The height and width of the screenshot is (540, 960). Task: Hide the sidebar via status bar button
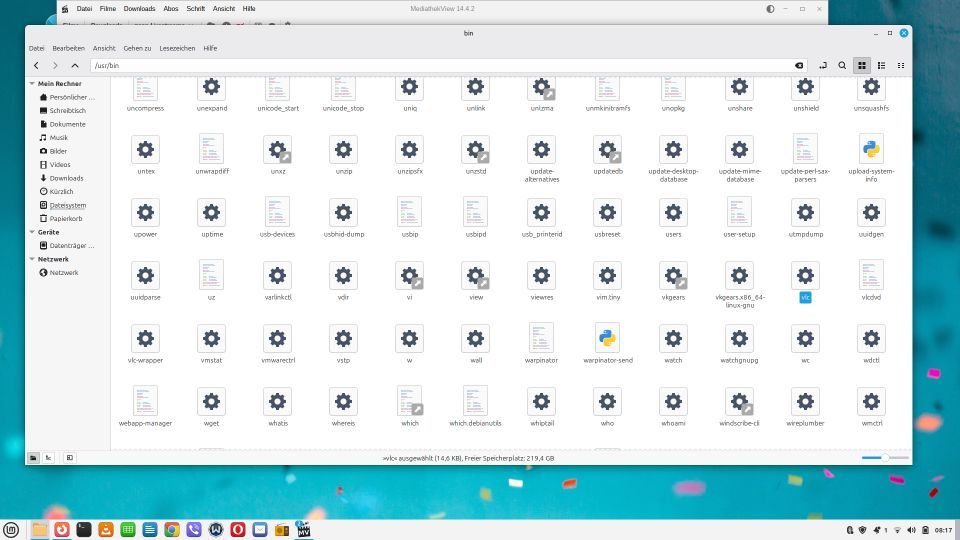(x=69, y=457)
